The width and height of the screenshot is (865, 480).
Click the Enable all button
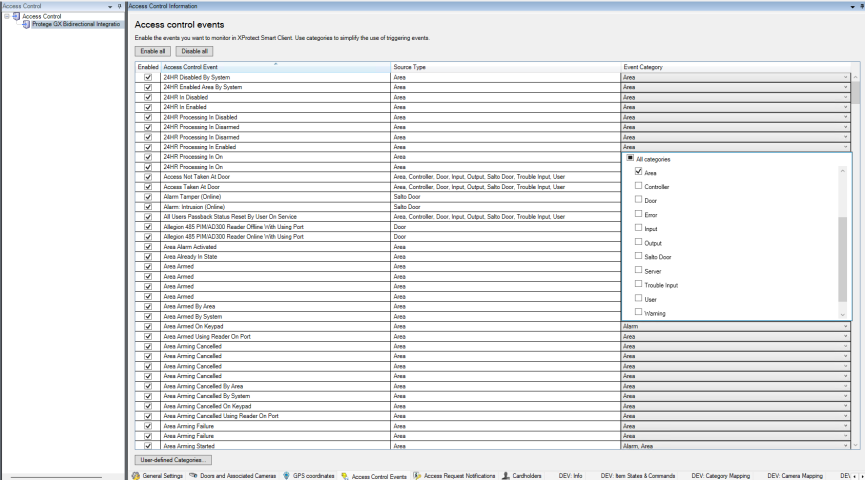[152, 50]
